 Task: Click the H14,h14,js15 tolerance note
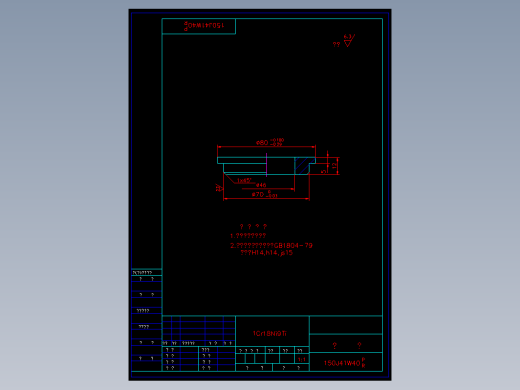tap(267, 253)
